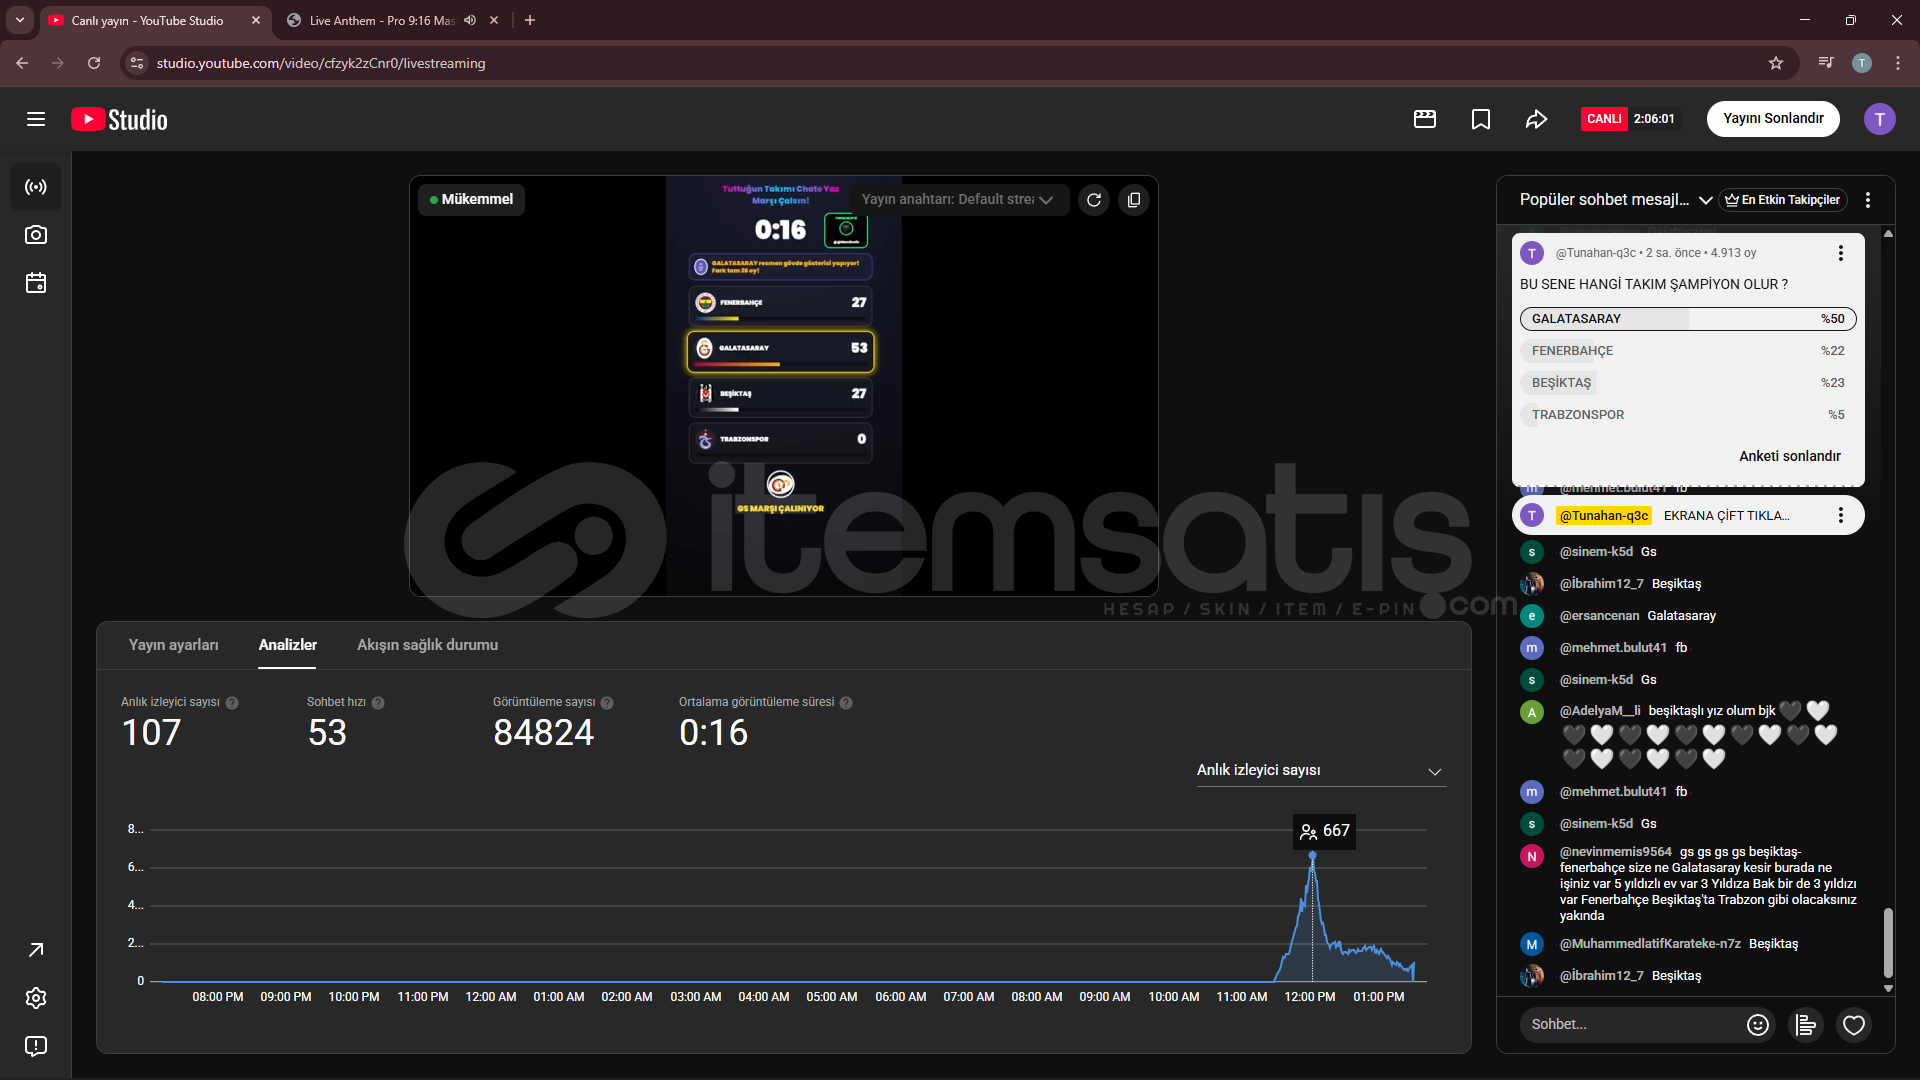Open the clapperboard edit icon in header
This screenshot has width=1920, height=1080.
click(x=1424, y=119)
